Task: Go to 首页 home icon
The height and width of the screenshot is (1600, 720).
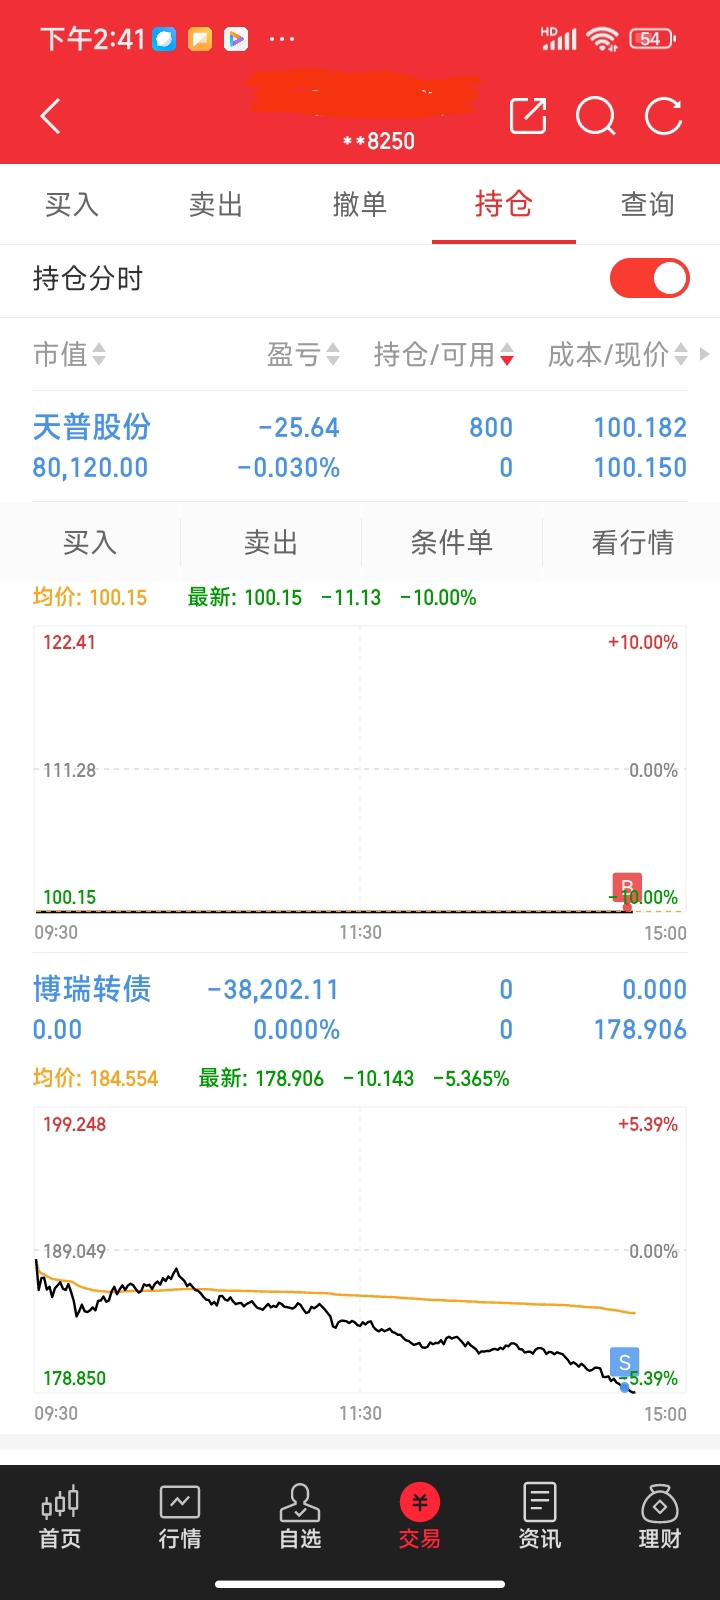Action: click(x=60, y=1516)
